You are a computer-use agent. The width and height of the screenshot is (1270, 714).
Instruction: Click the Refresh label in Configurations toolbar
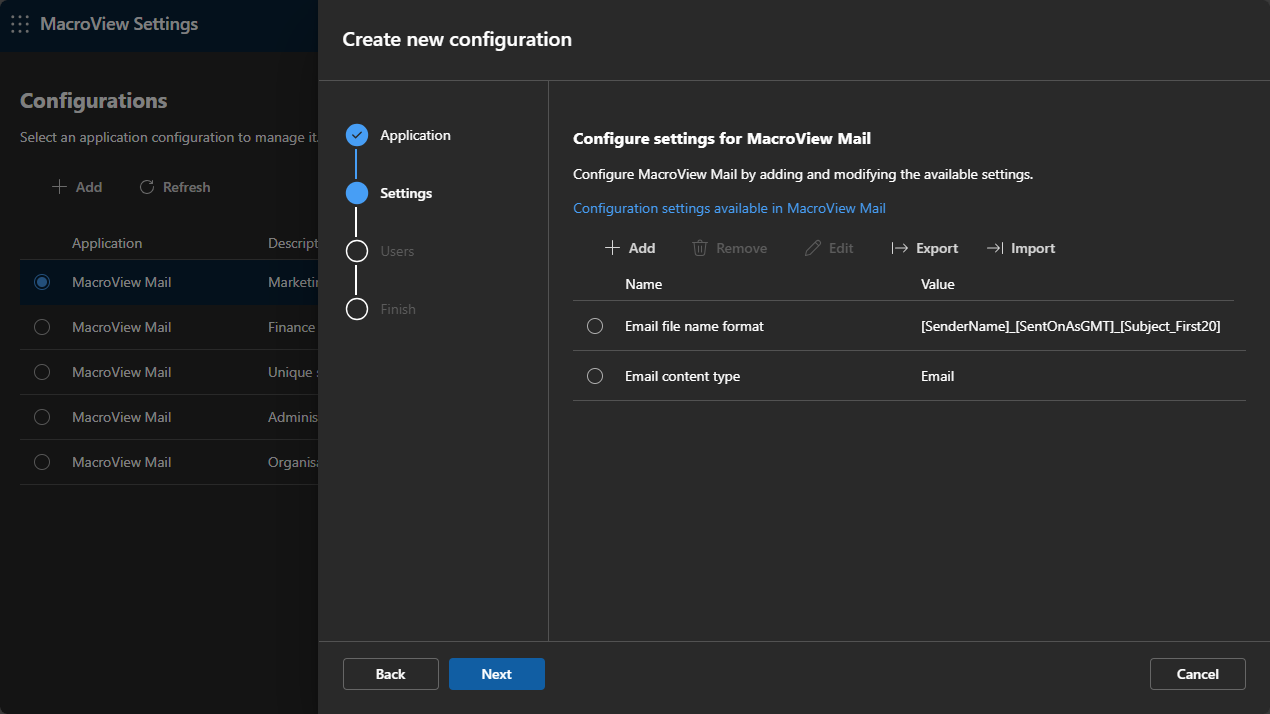tap(186, 187)
